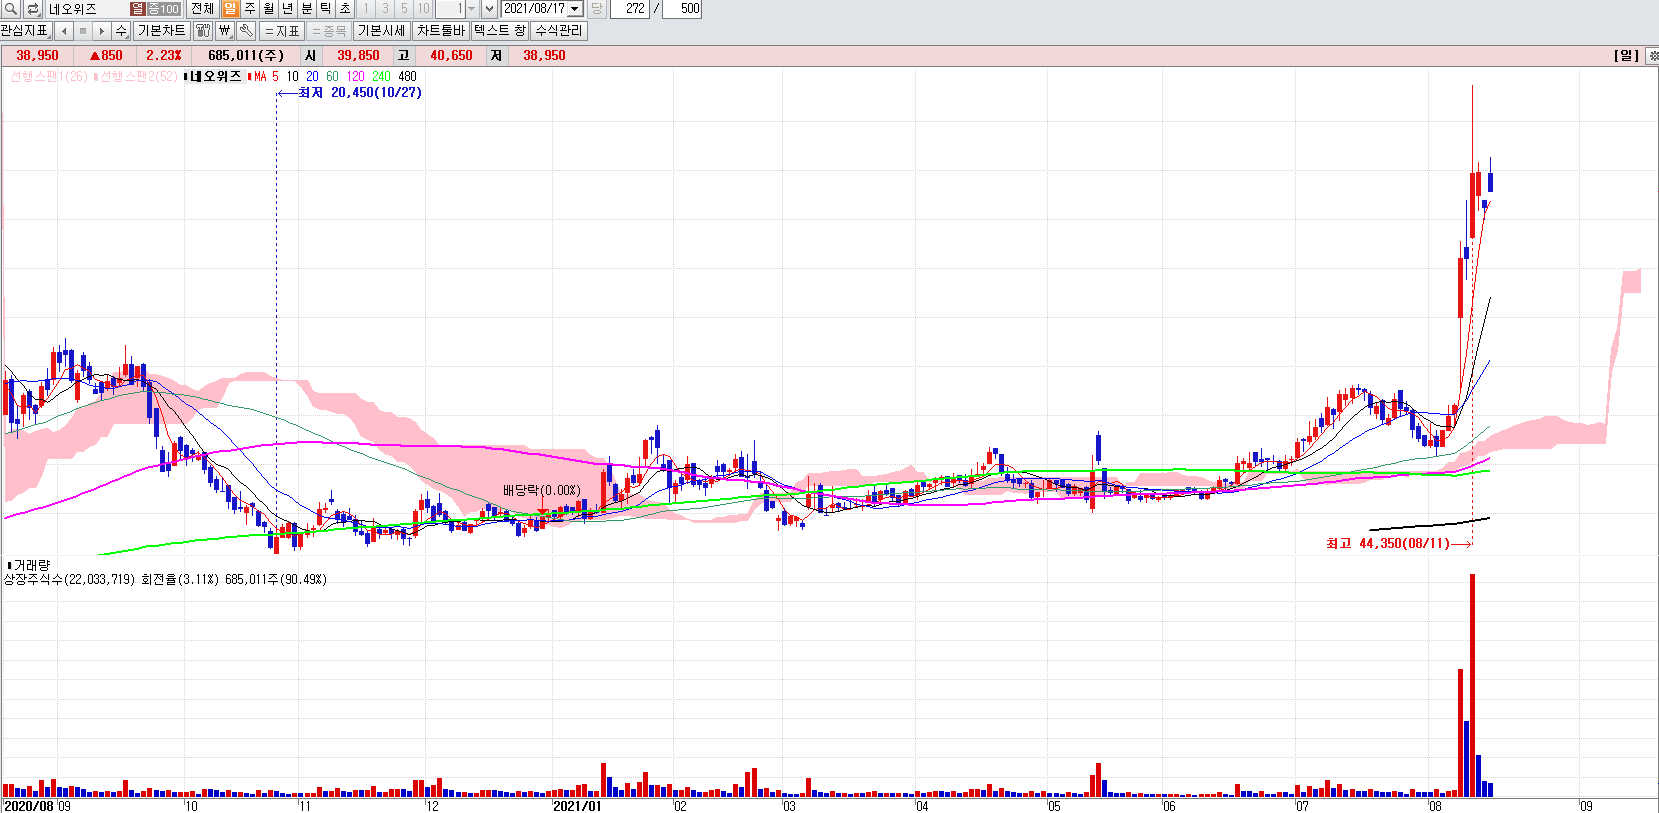Viewport: 1659px width, 813px height.
Task: Click the settings icon beside [일]
Action: click(x=1653, y=56)
